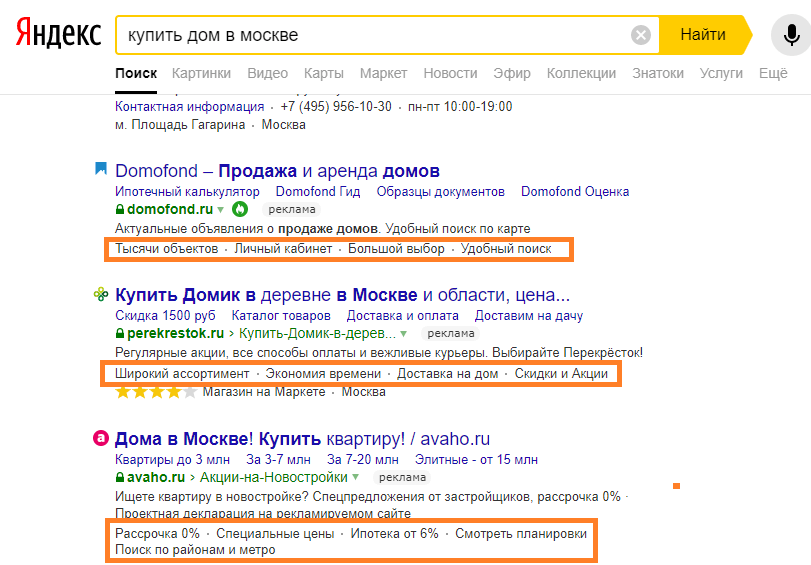Screen dimensions: 811x565
Task: Switch to the Маркет tab
Action: pyautogui.click(x=383, y=73)
